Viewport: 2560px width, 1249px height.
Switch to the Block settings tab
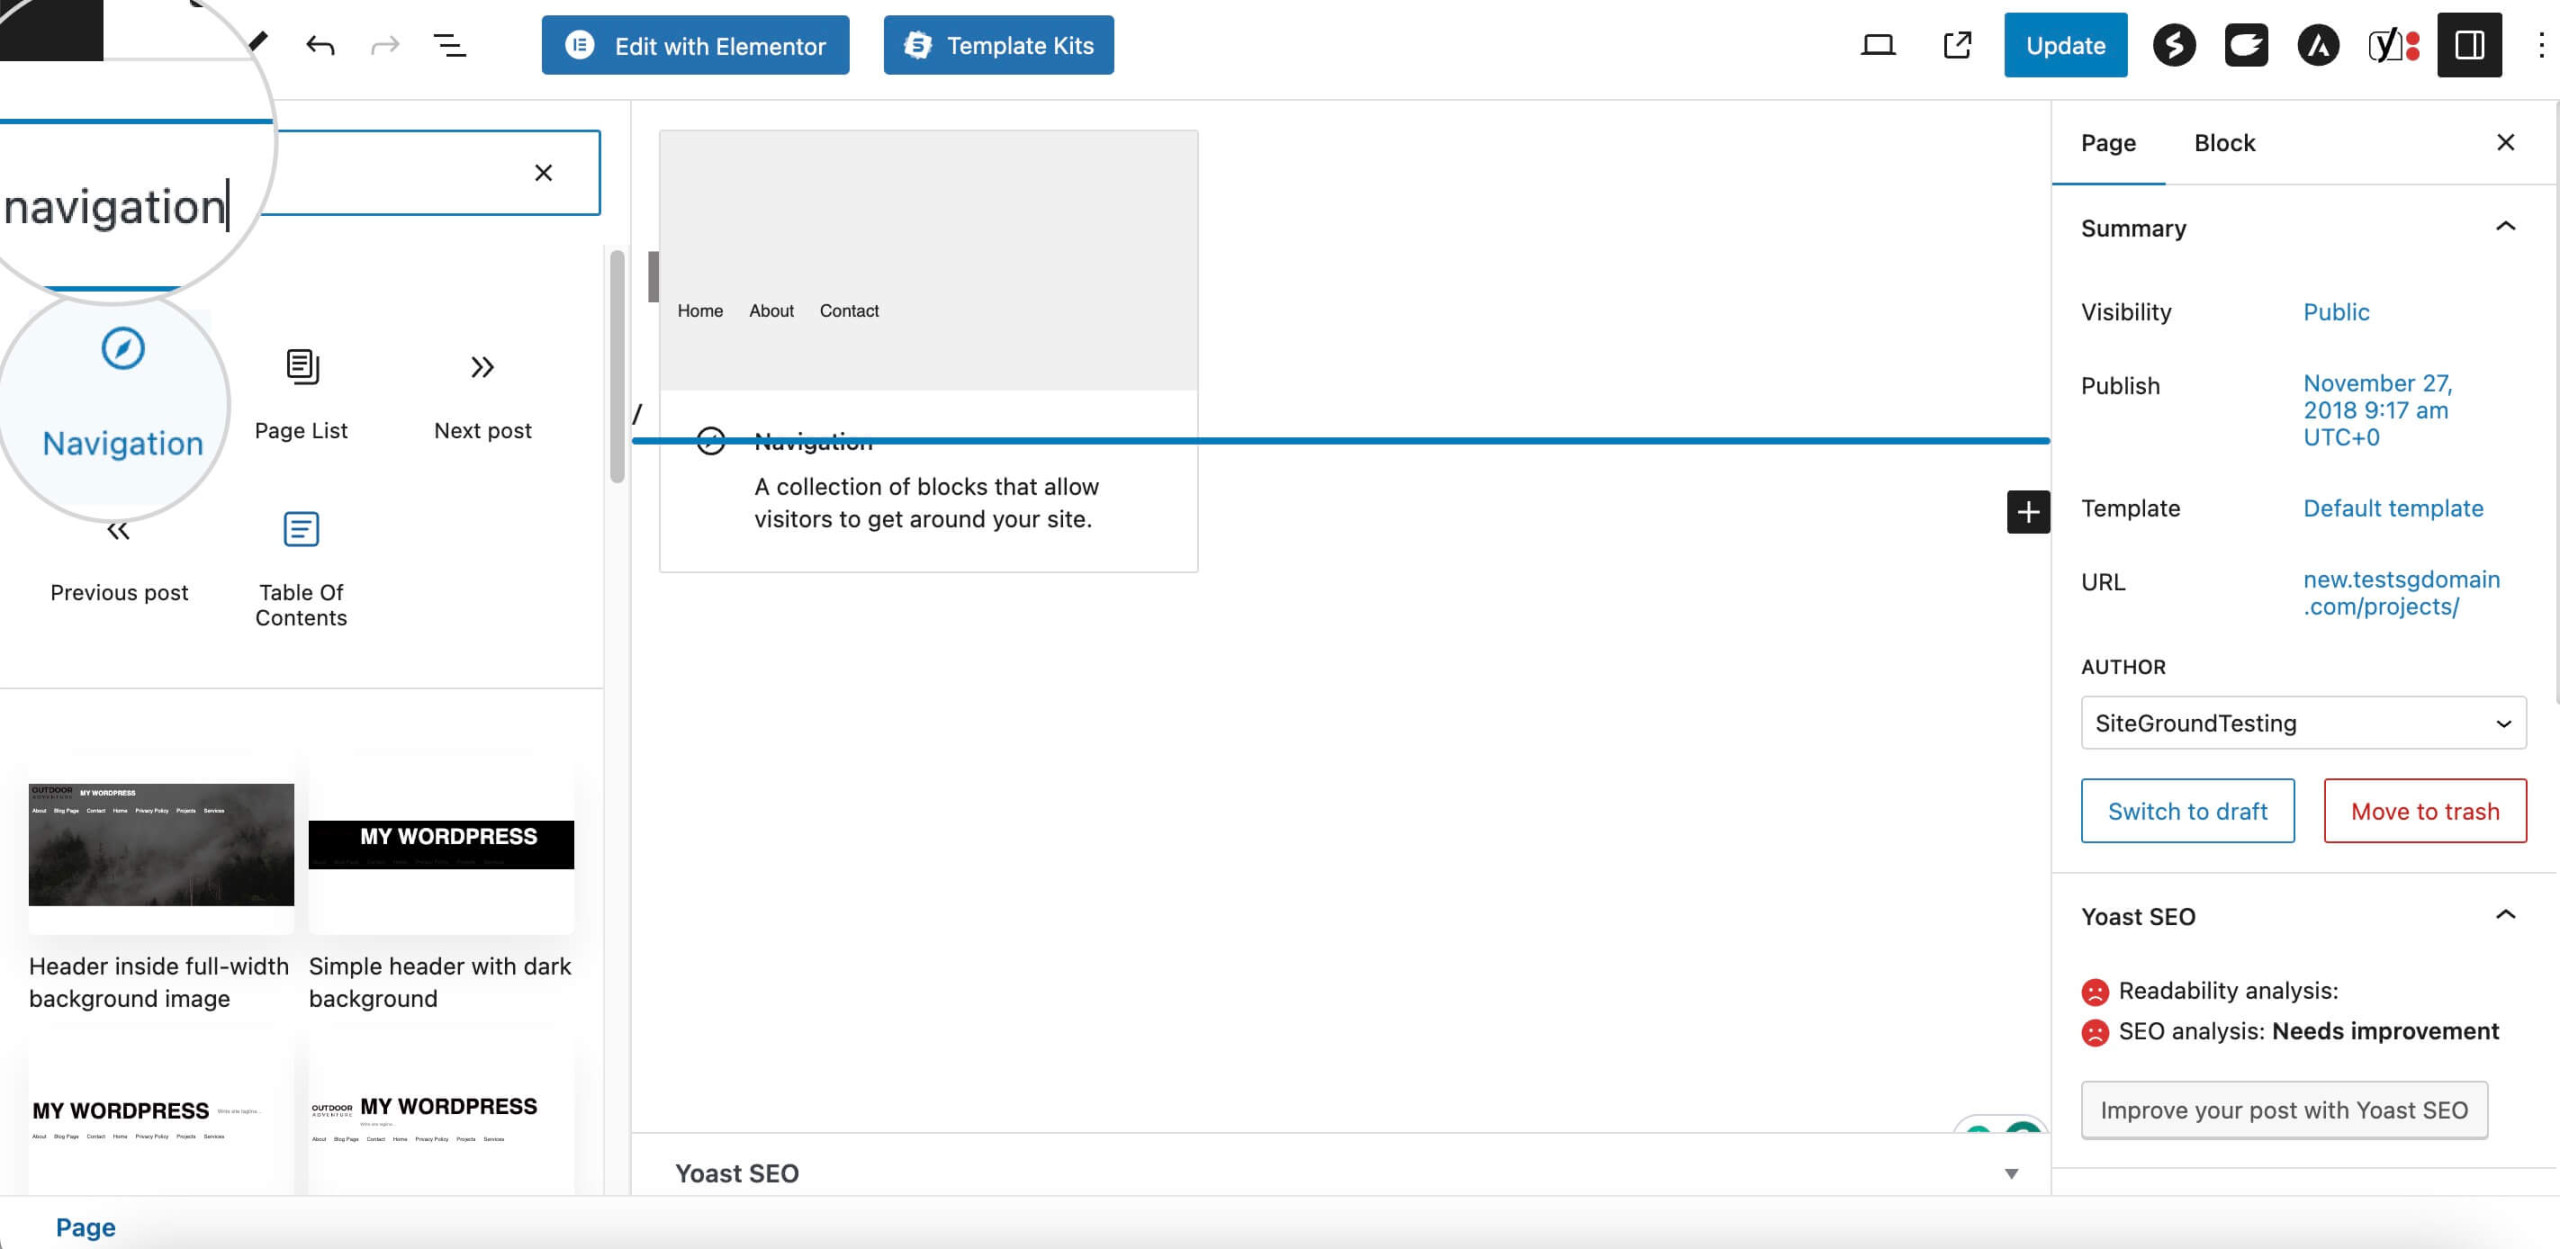(x=2224, y=143)
